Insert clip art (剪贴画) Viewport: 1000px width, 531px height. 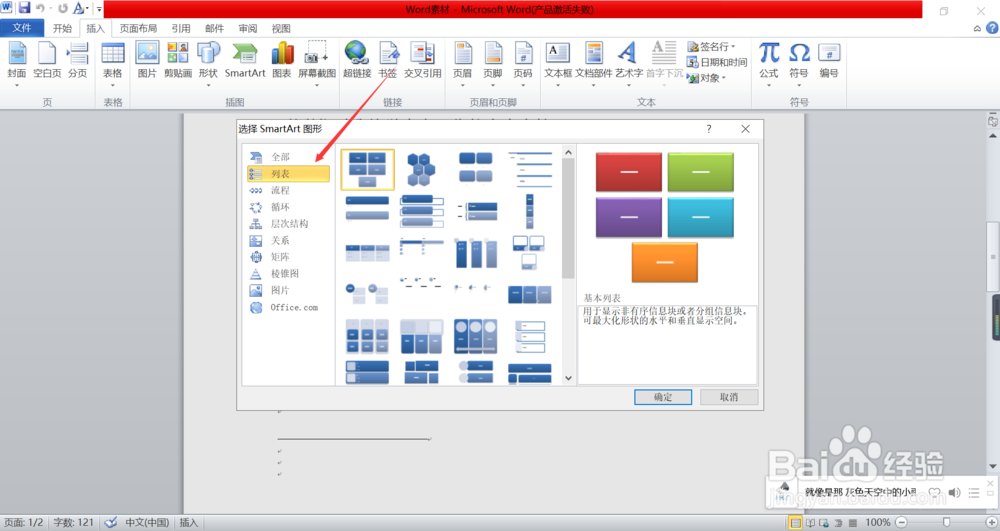[x=178, y=61]
